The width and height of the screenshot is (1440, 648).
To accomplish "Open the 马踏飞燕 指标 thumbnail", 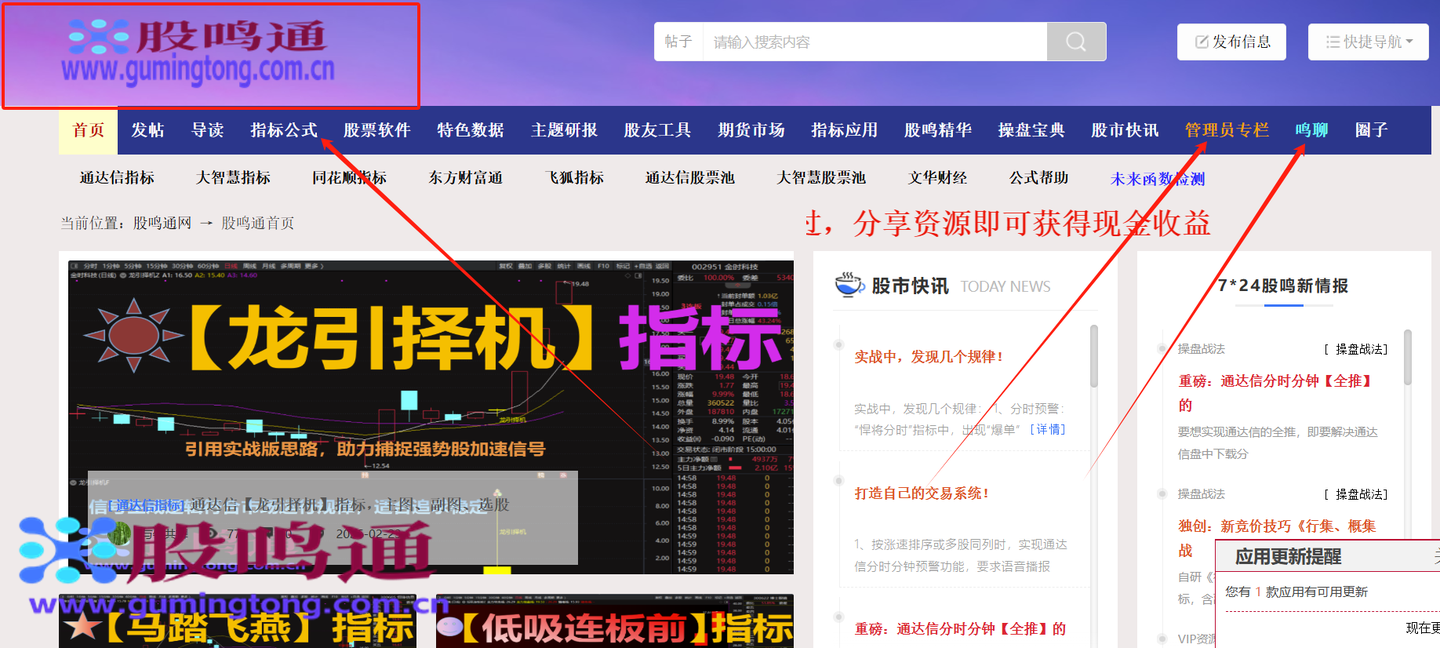I will pyautogui.click(x=239, y=621).
